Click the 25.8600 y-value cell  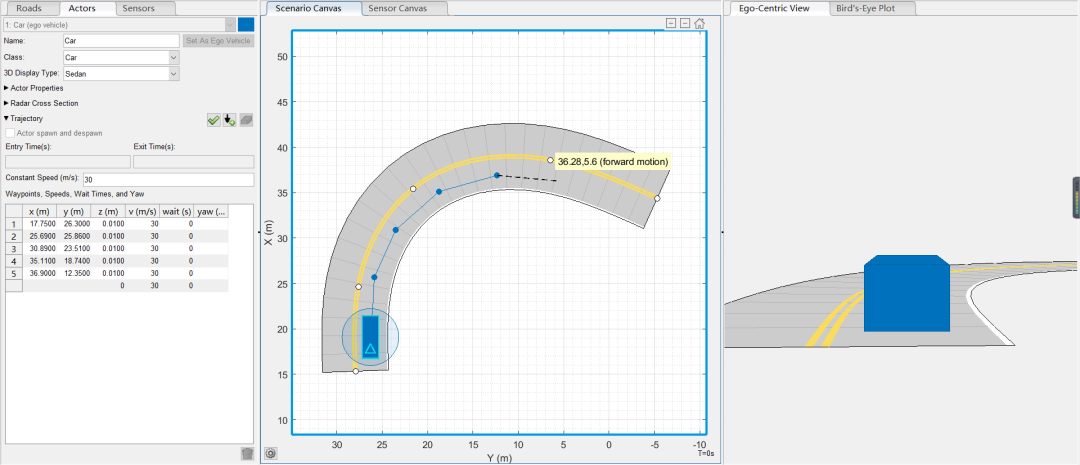(x=73, y=236)
